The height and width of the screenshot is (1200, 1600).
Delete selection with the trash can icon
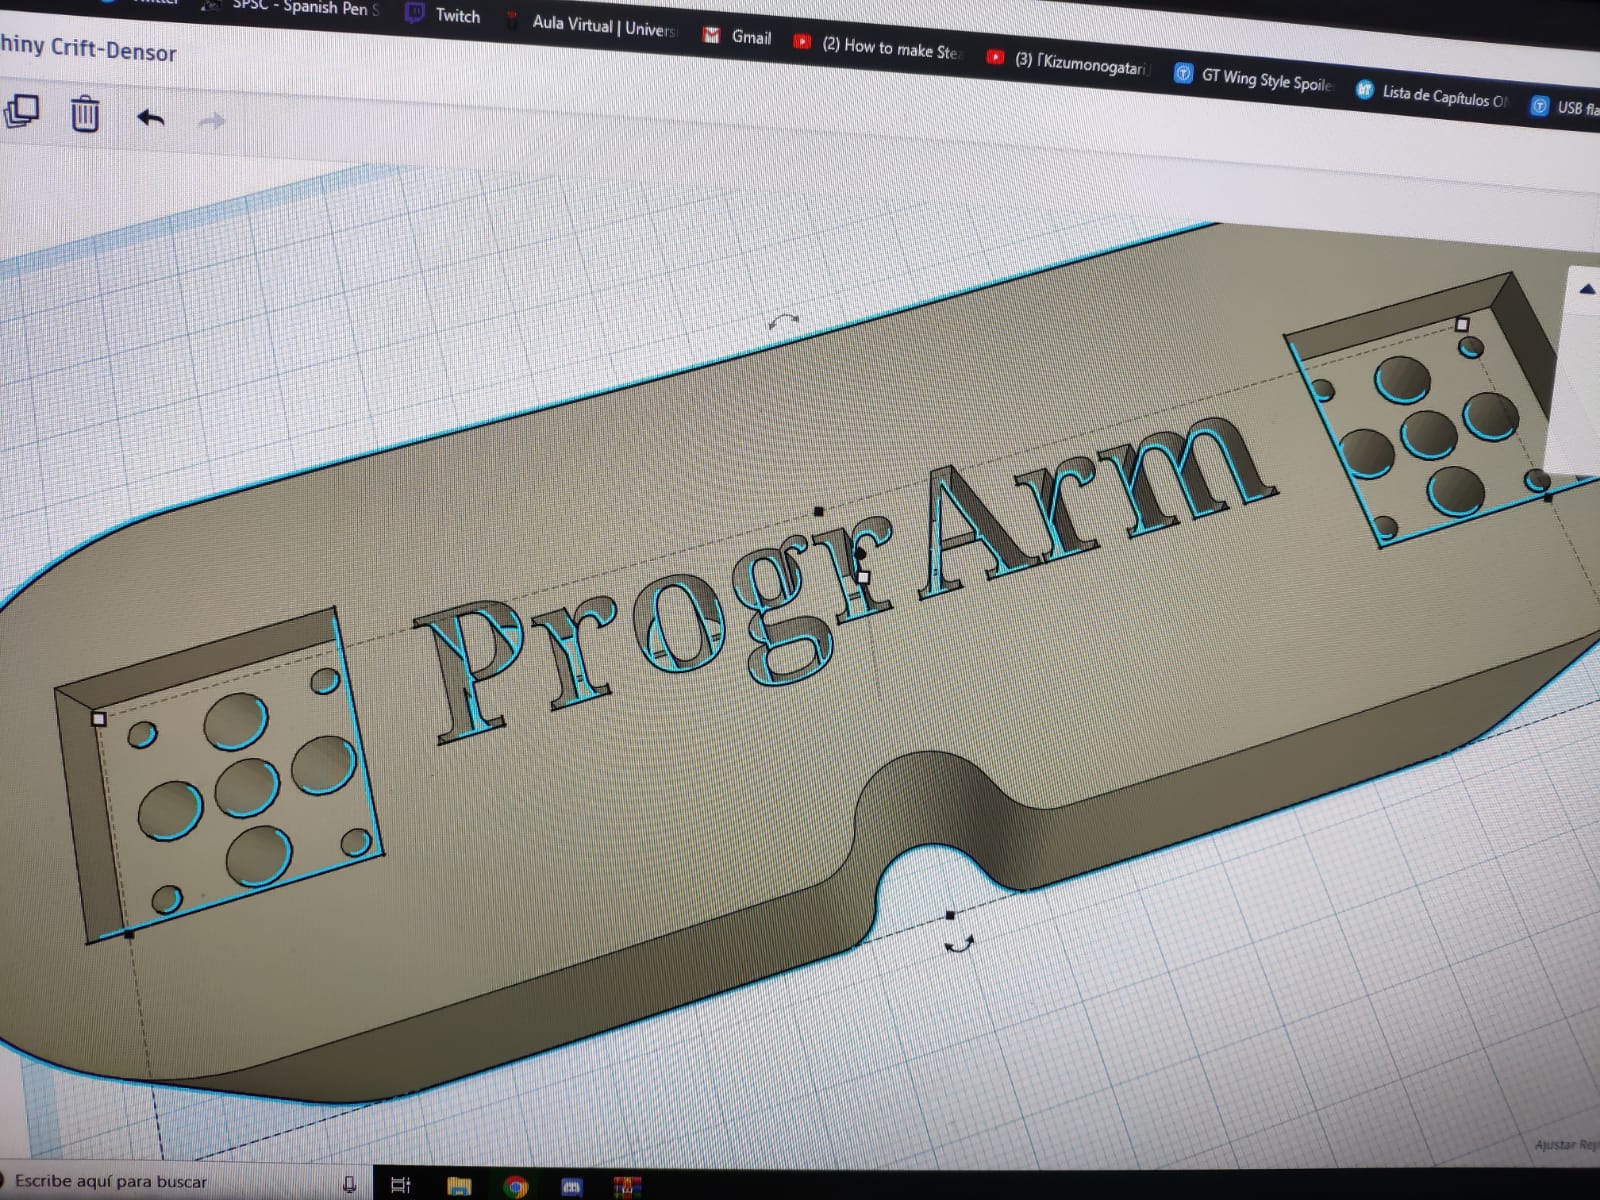point(85,114)
